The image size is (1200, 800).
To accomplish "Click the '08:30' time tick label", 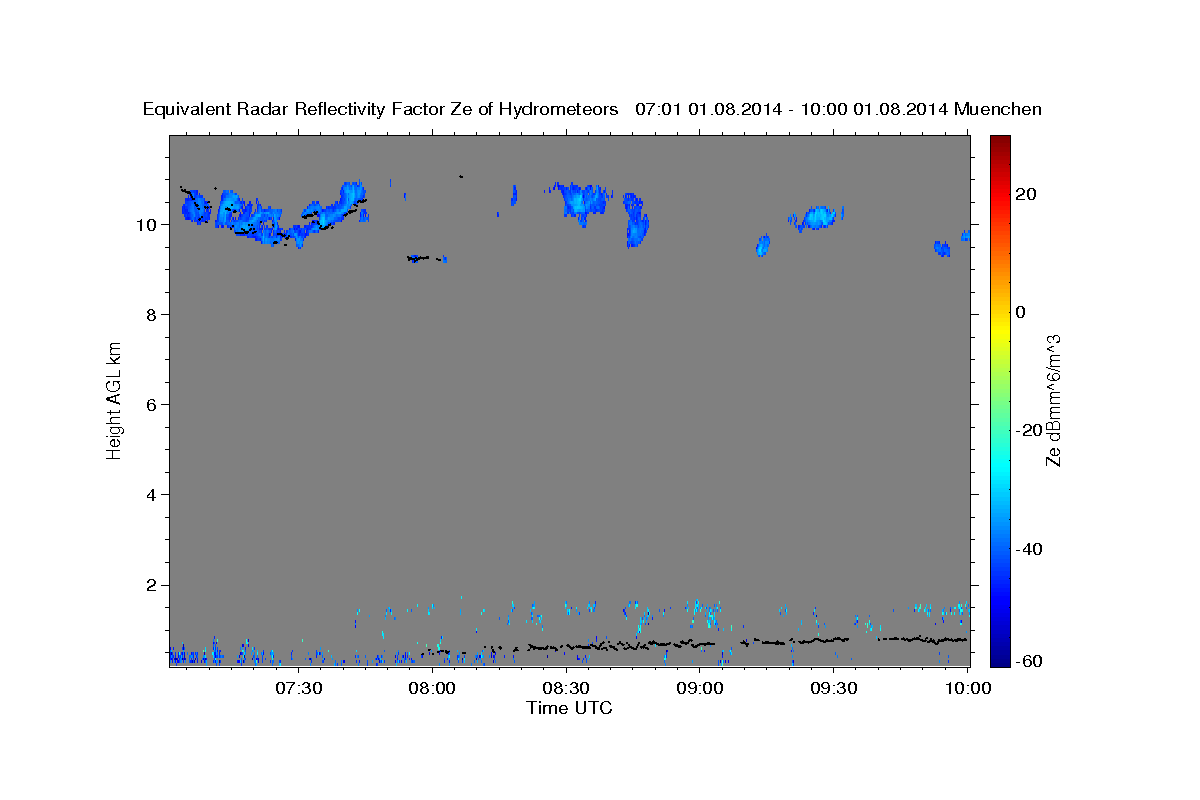I will (567, 688).
